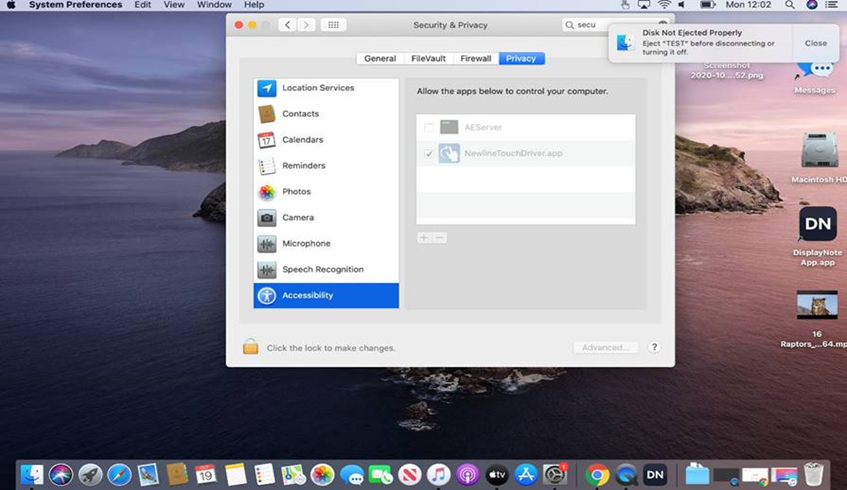Switch to the General tab
The width and height of the screenshot is (847, 490).
(380, 59)
